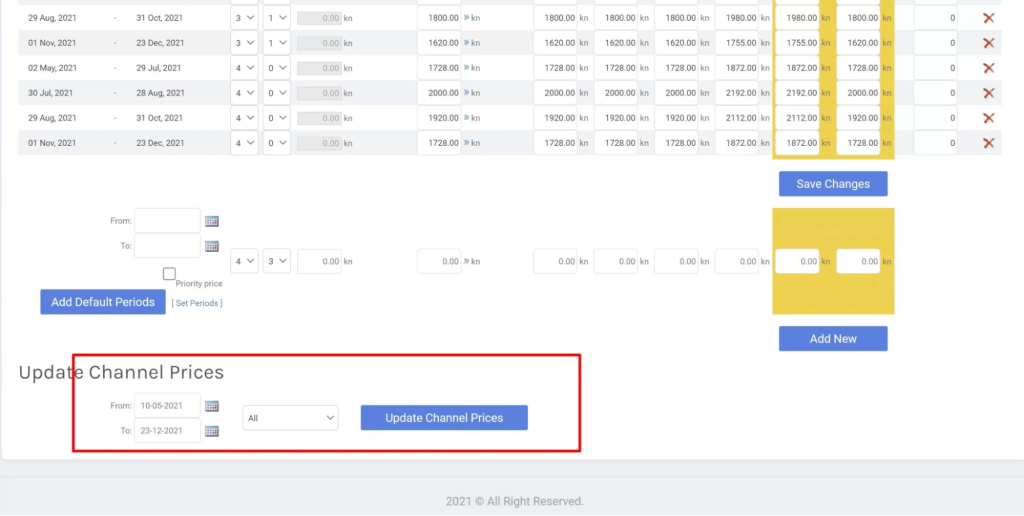The width and height of the screenshot is (1024, 516).
Task: Click the channel prices From date field
Action: point(168,406)
